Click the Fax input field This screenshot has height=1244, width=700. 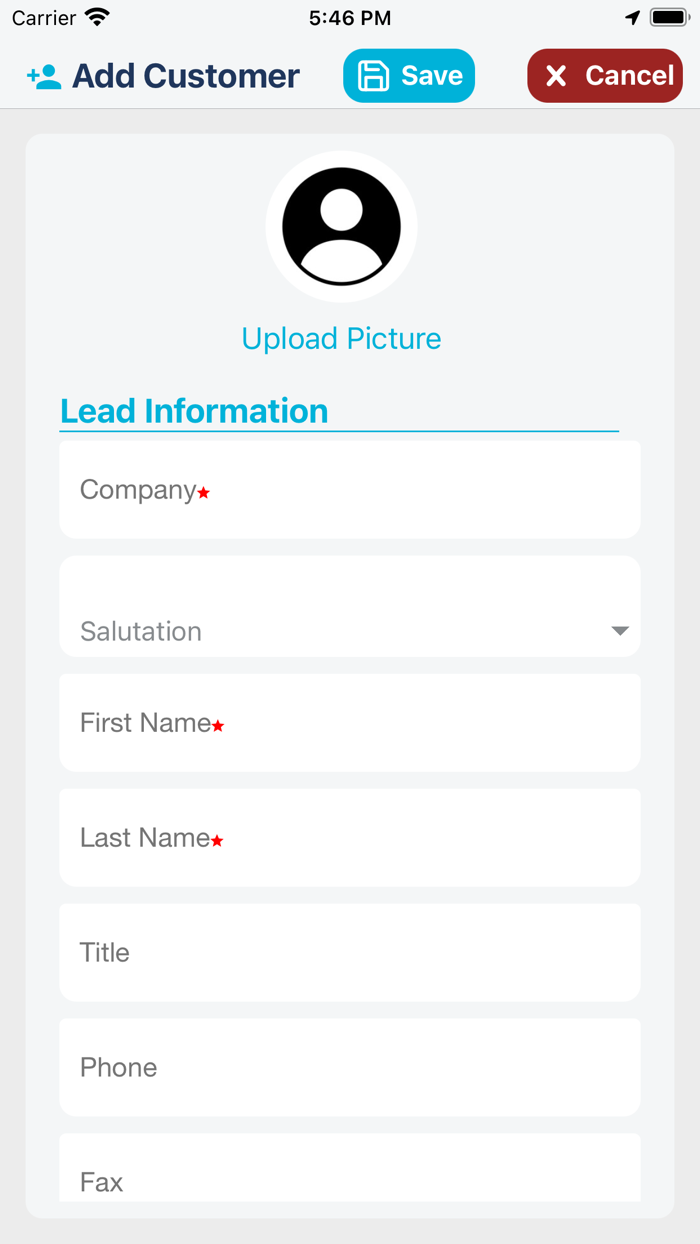350,1181
